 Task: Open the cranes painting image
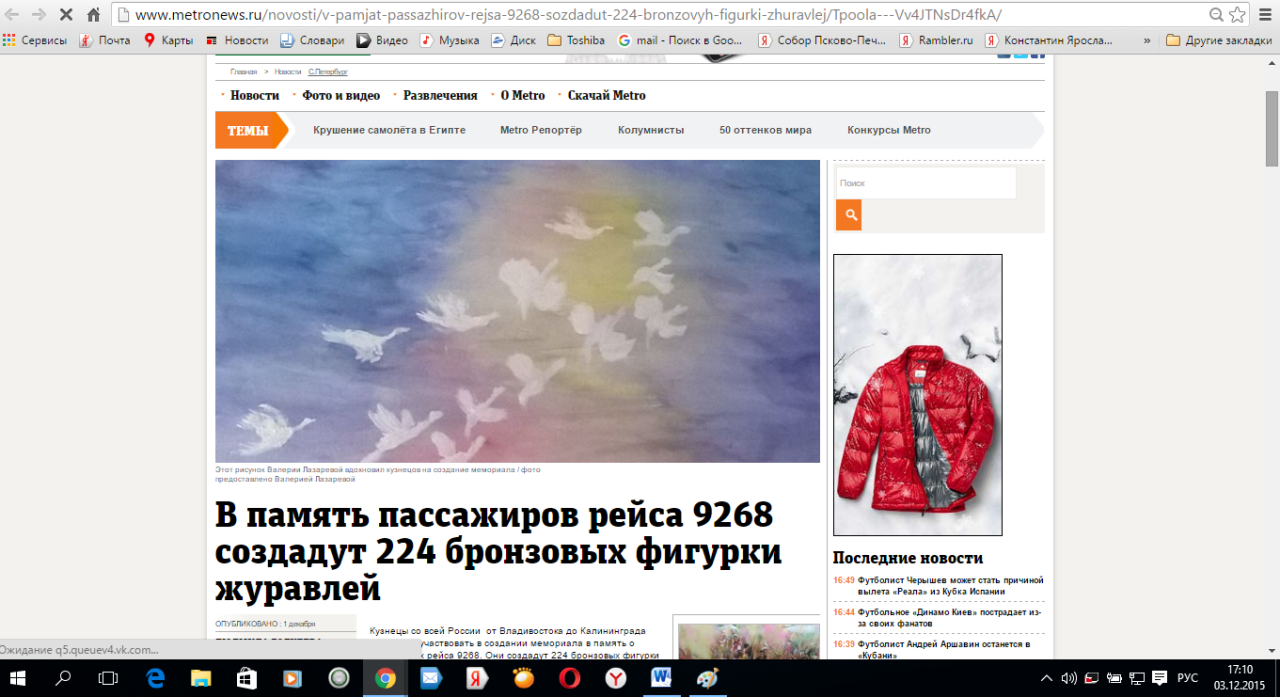coord(517,311)
